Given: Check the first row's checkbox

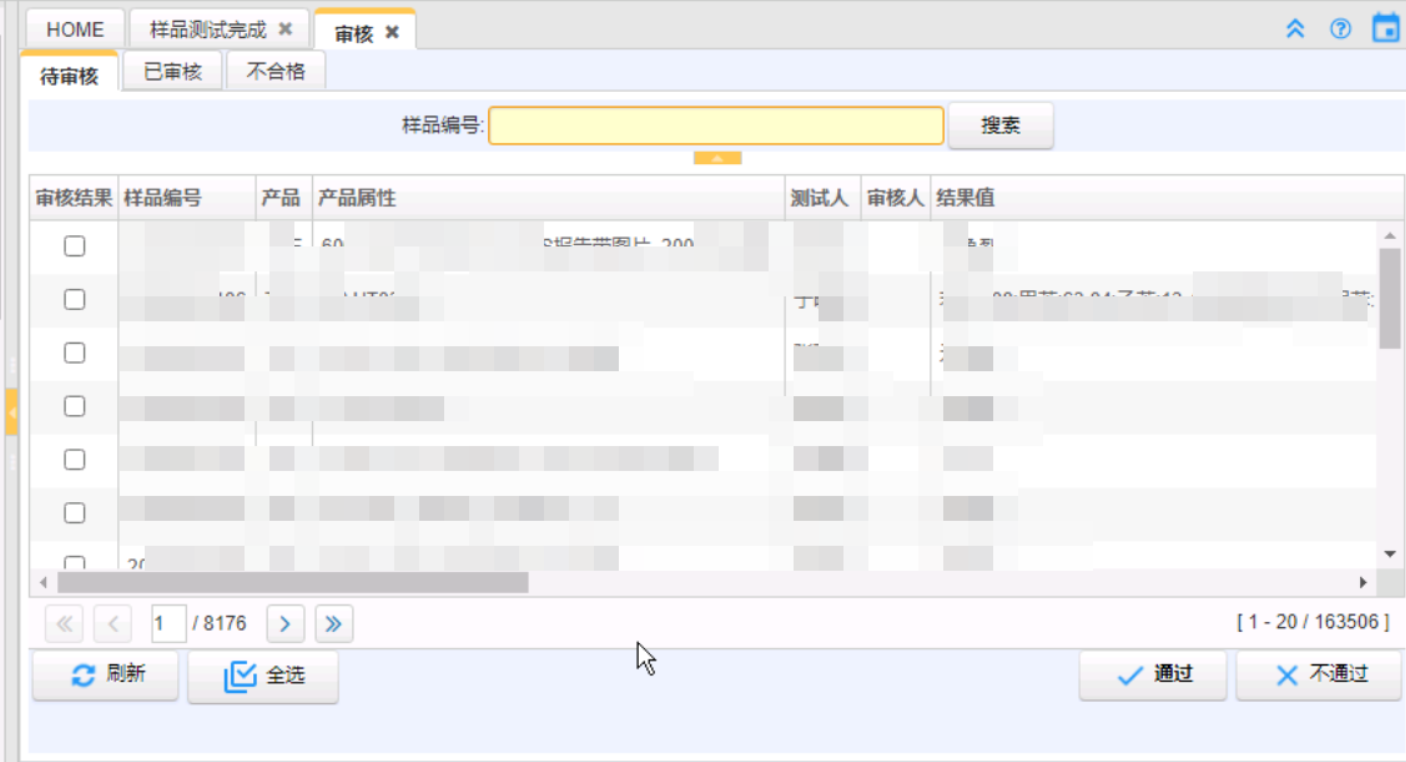Looking at the screenshot, I should 74,246.
